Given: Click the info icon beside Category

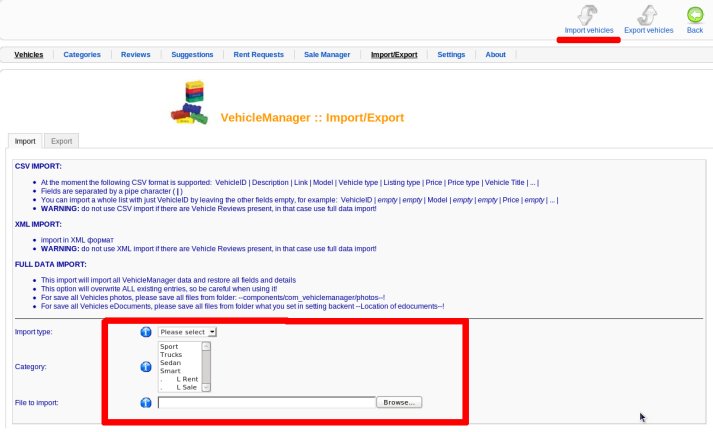Looking at the screenshot, I should pos(146,367).
